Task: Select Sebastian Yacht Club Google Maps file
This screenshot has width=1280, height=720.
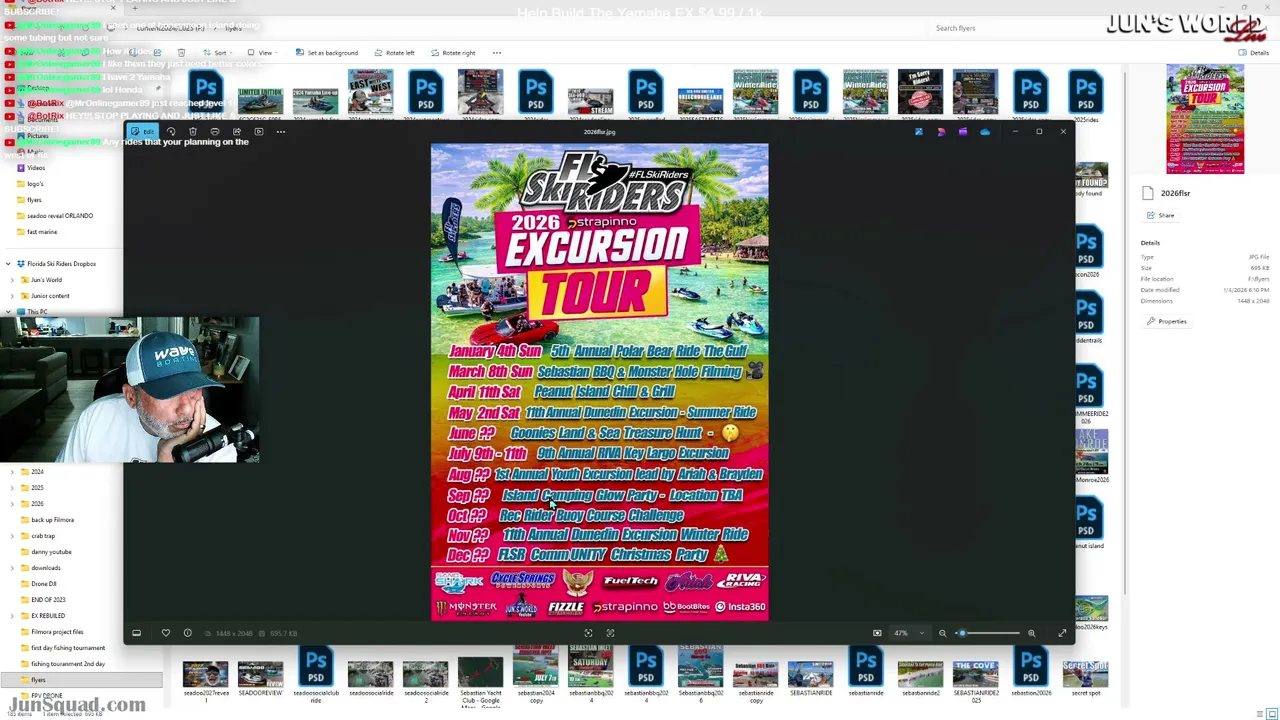Action: pyautogui.click(x=480, y=680)
